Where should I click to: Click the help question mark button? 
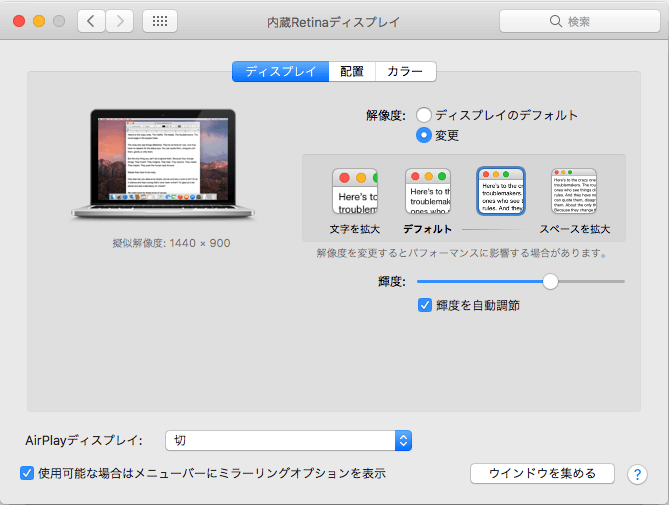[x=637, y=474]
